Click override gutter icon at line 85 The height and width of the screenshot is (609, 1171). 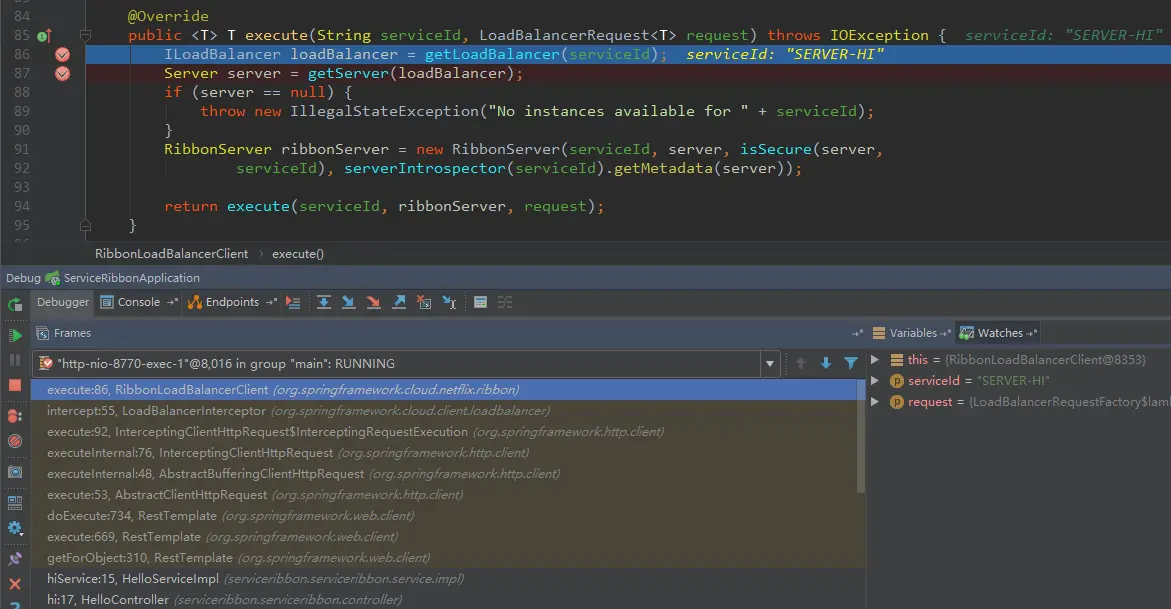[x=44, y=35]
